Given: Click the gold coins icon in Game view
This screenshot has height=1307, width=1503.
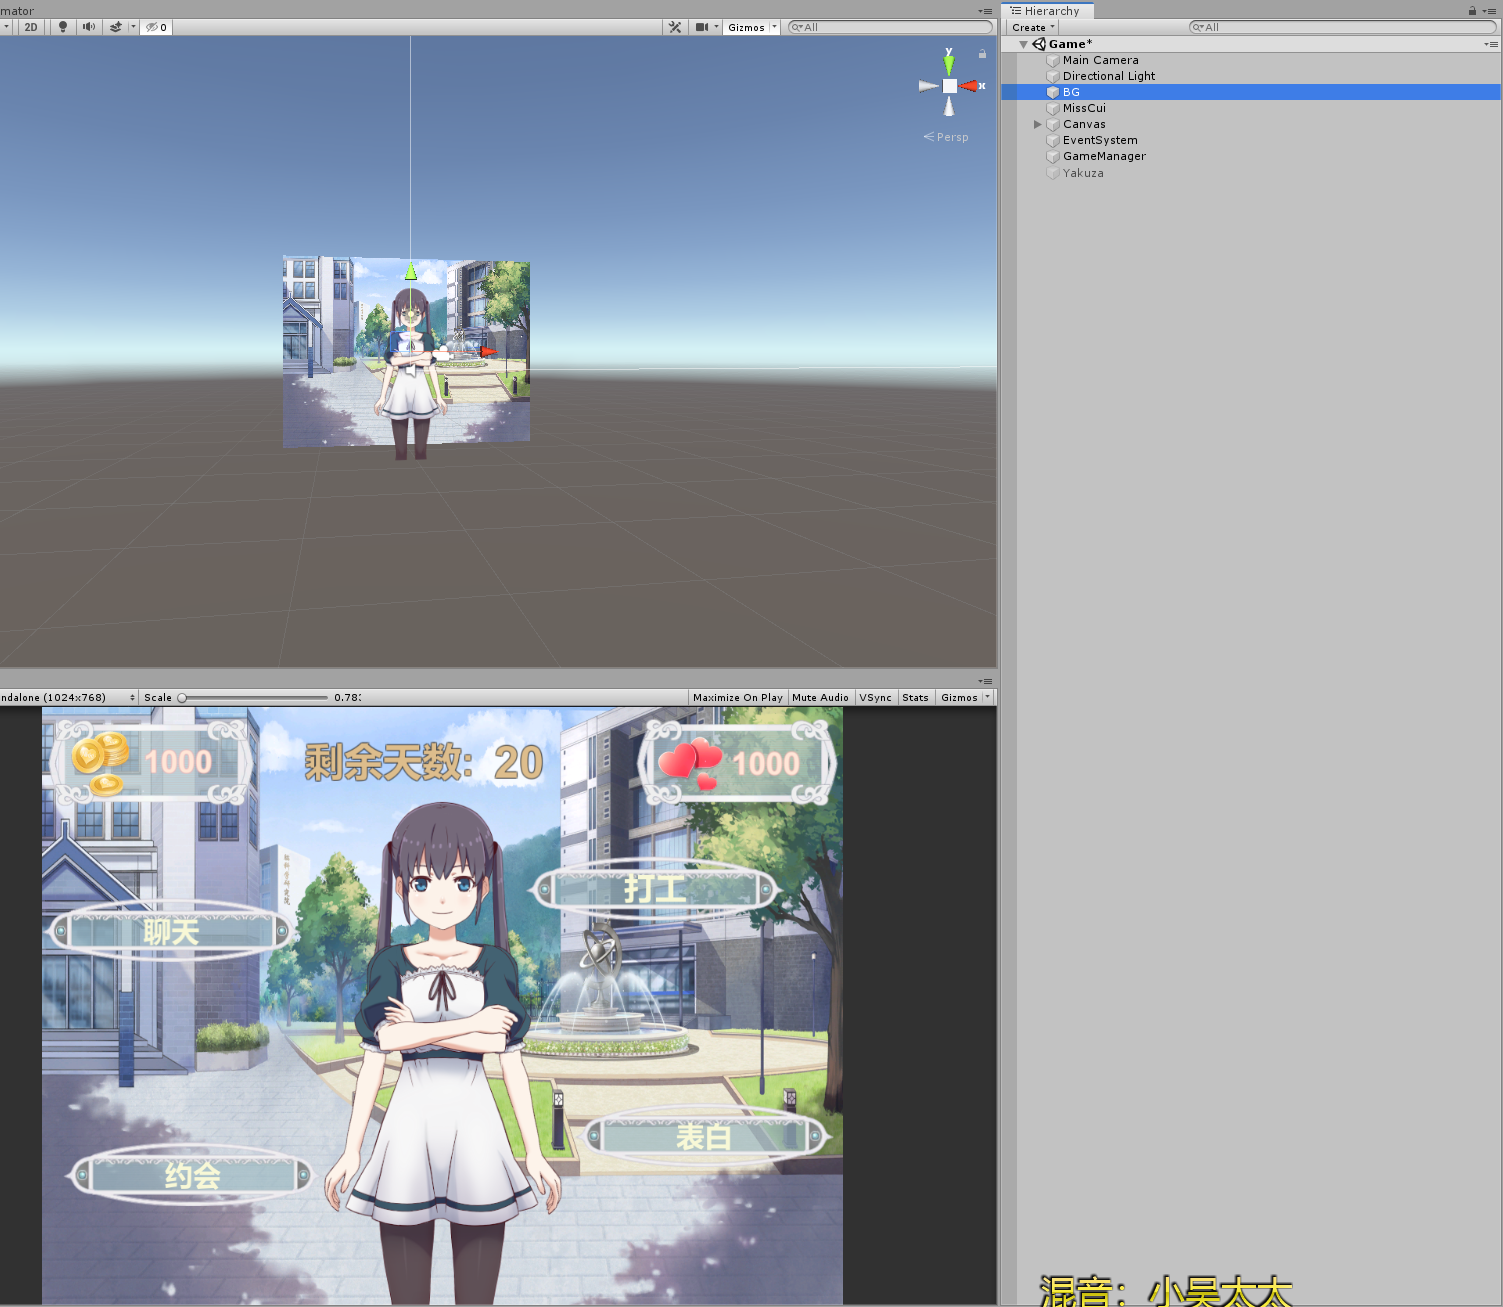Looking at the screenshot, I should tap(100, 762).
